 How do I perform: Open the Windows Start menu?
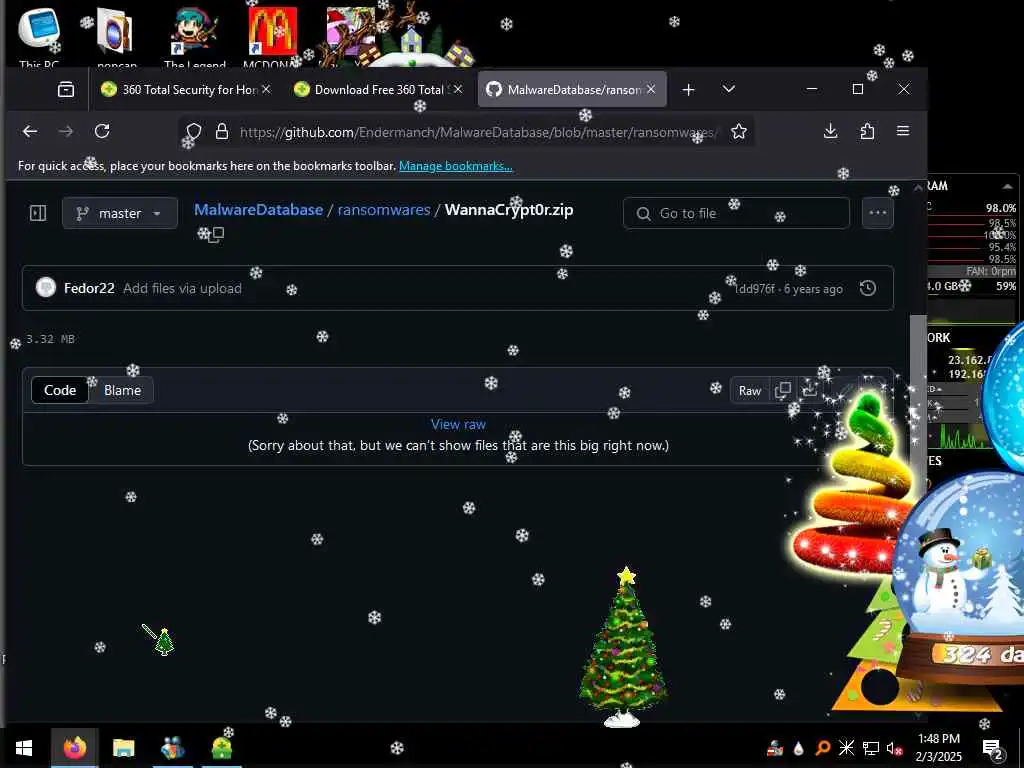[x=24, y=748]
